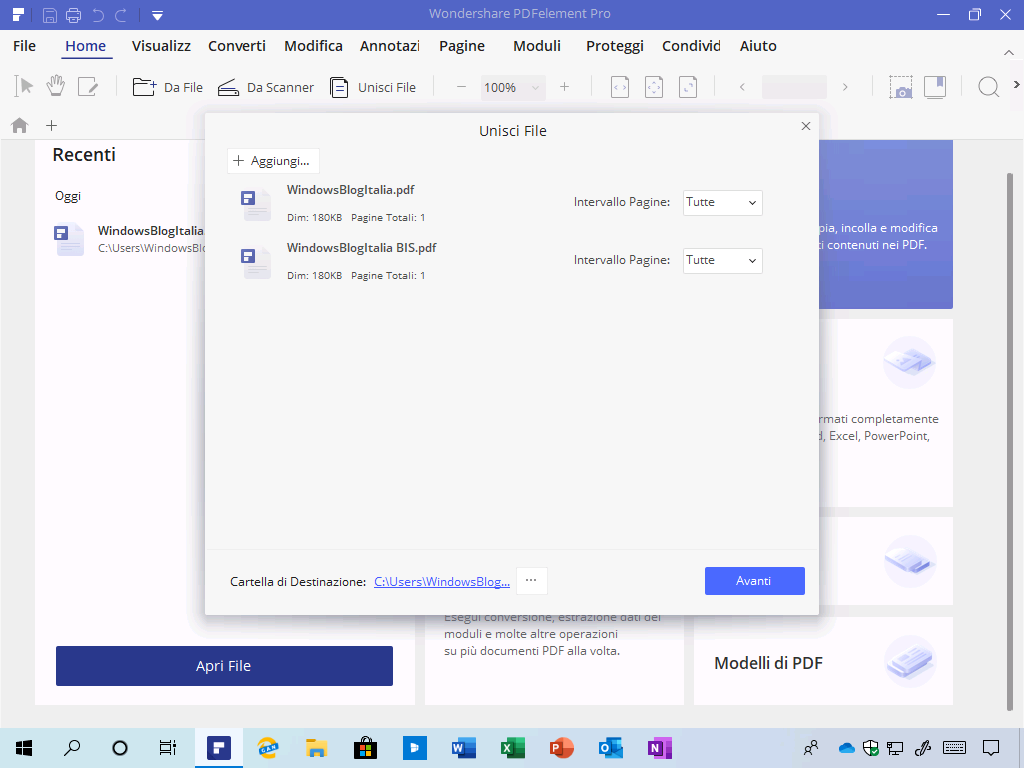1024x768 pixels.
Task: Add a new tab with plus icon
Action: [x=52, y=125]
